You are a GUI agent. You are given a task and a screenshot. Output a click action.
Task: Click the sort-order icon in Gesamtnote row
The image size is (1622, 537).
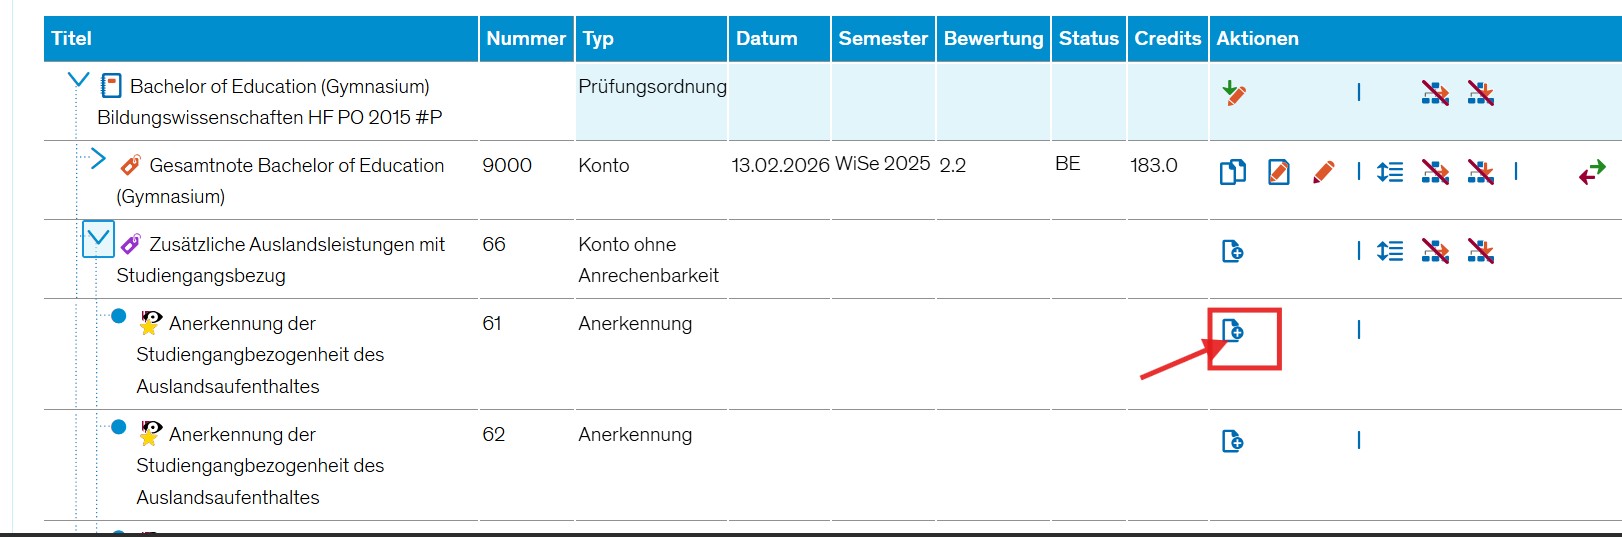[1389, 172]
